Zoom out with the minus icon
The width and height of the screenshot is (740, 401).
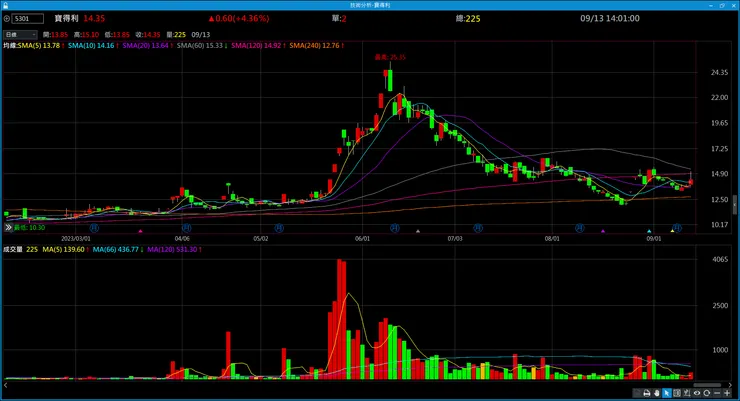coord(717,393)
